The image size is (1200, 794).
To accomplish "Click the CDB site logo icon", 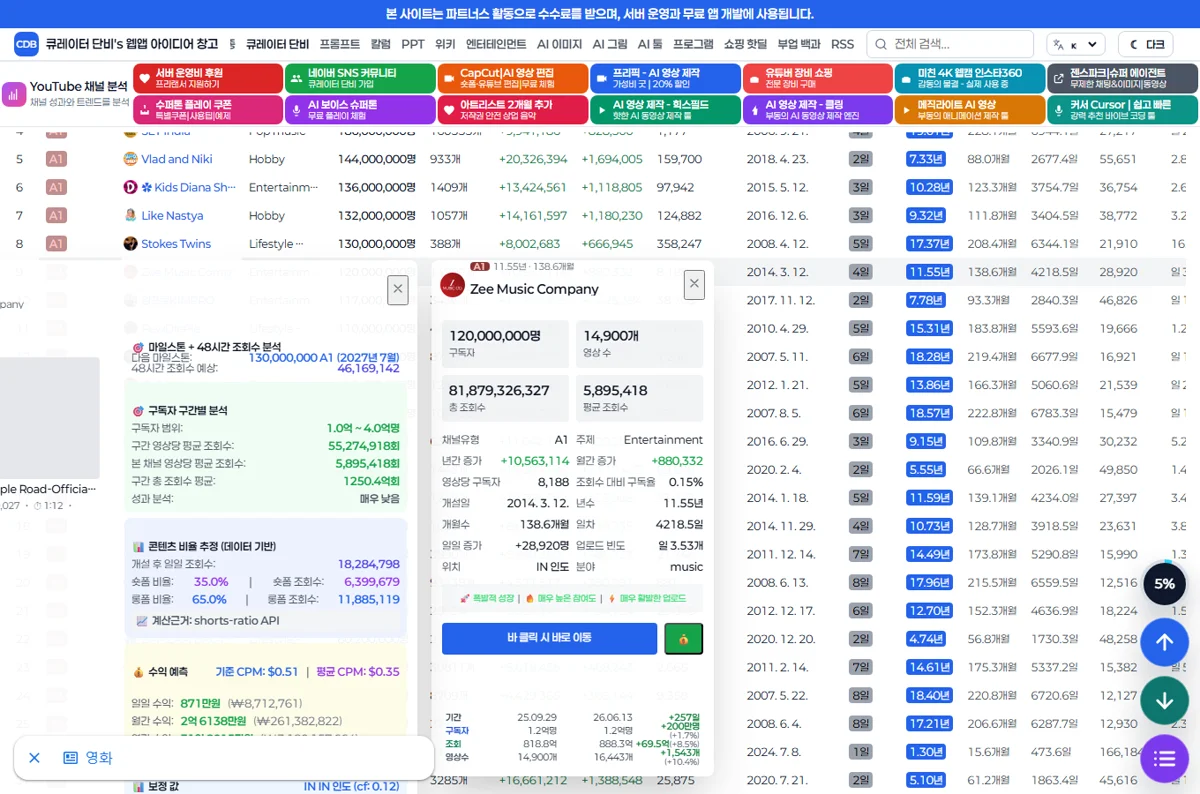I will [27, 44].
